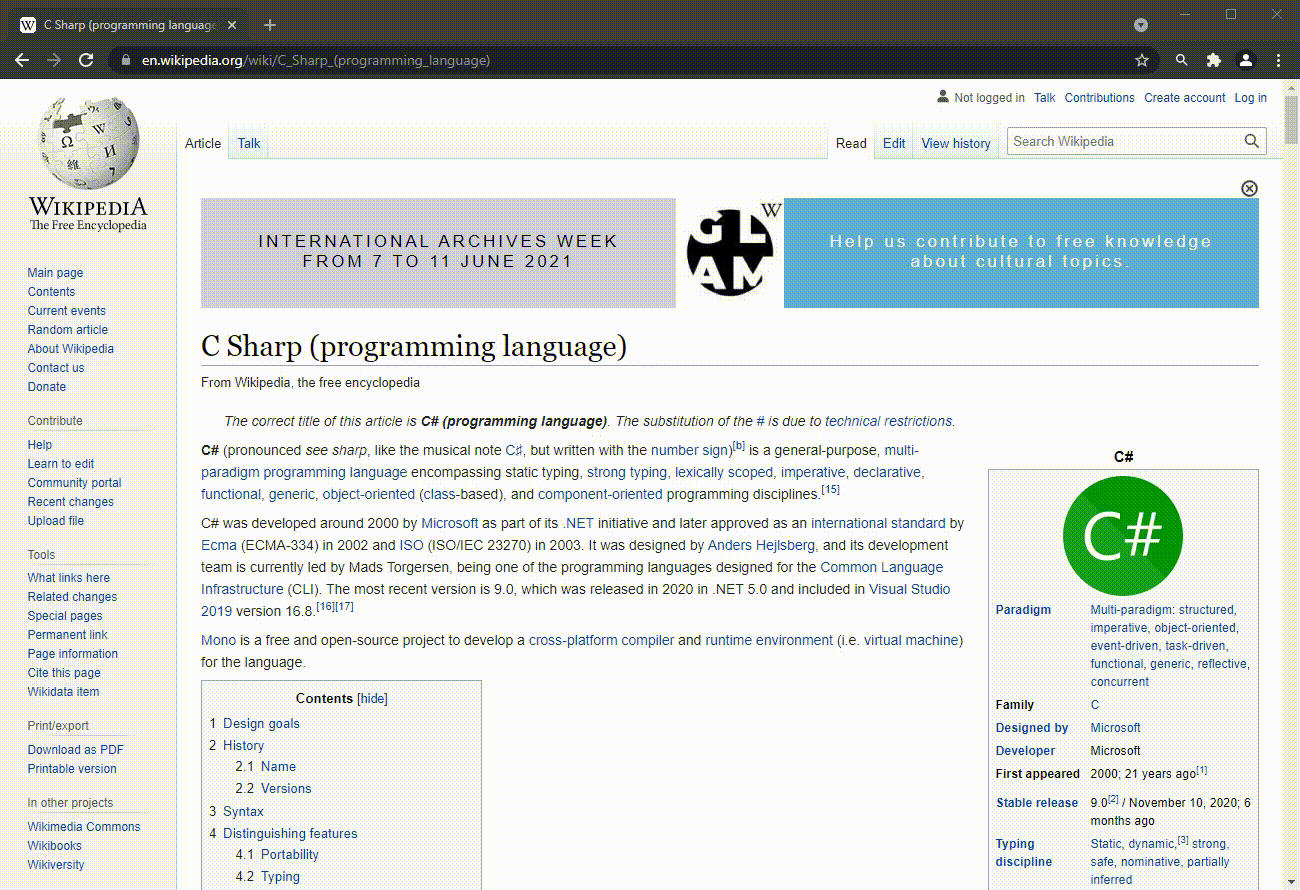Open the Chrome three-dot menu
Screen dimensions: 1300x890
[x=1278, y=60]
